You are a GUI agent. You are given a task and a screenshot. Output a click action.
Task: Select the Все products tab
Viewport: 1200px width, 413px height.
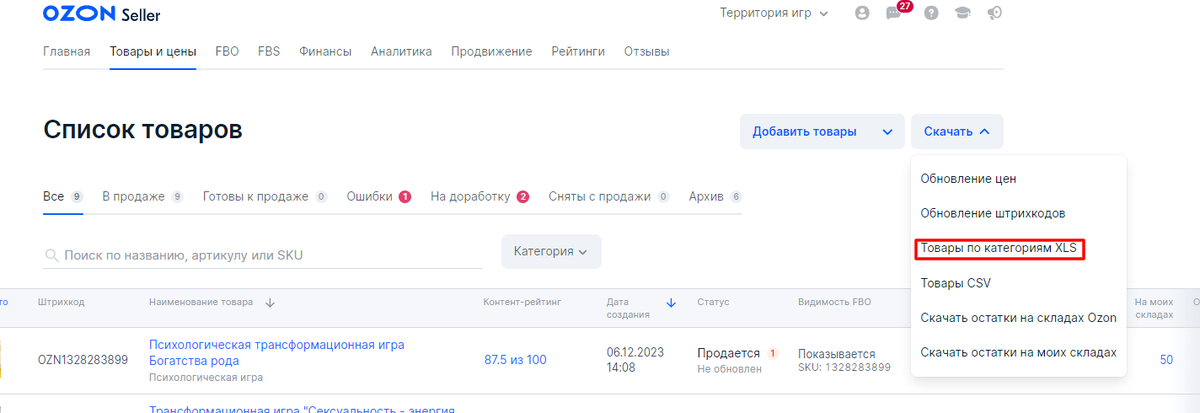click(x=63, y=196)
